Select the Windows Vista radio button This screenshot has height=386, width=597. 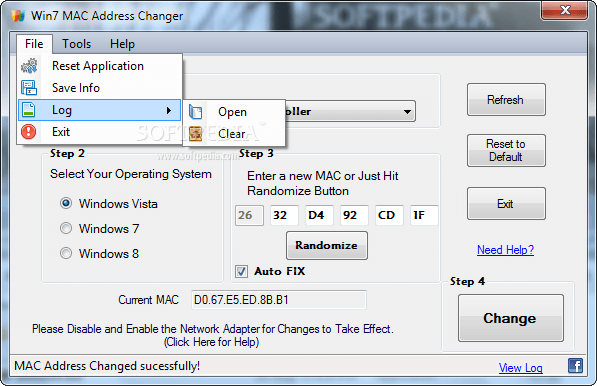66,203
